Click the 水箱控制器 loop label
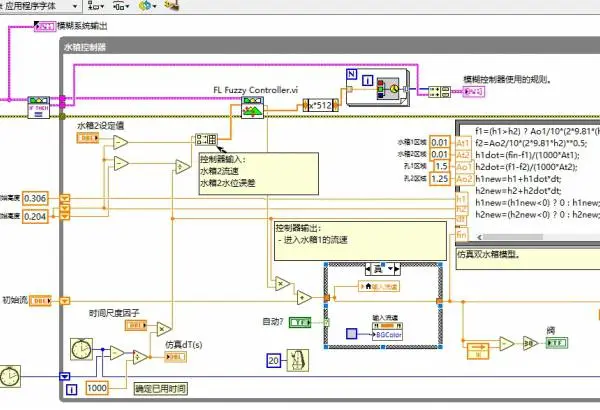The image size is (600, 410). pyautogui.click(x=85, y=47)
